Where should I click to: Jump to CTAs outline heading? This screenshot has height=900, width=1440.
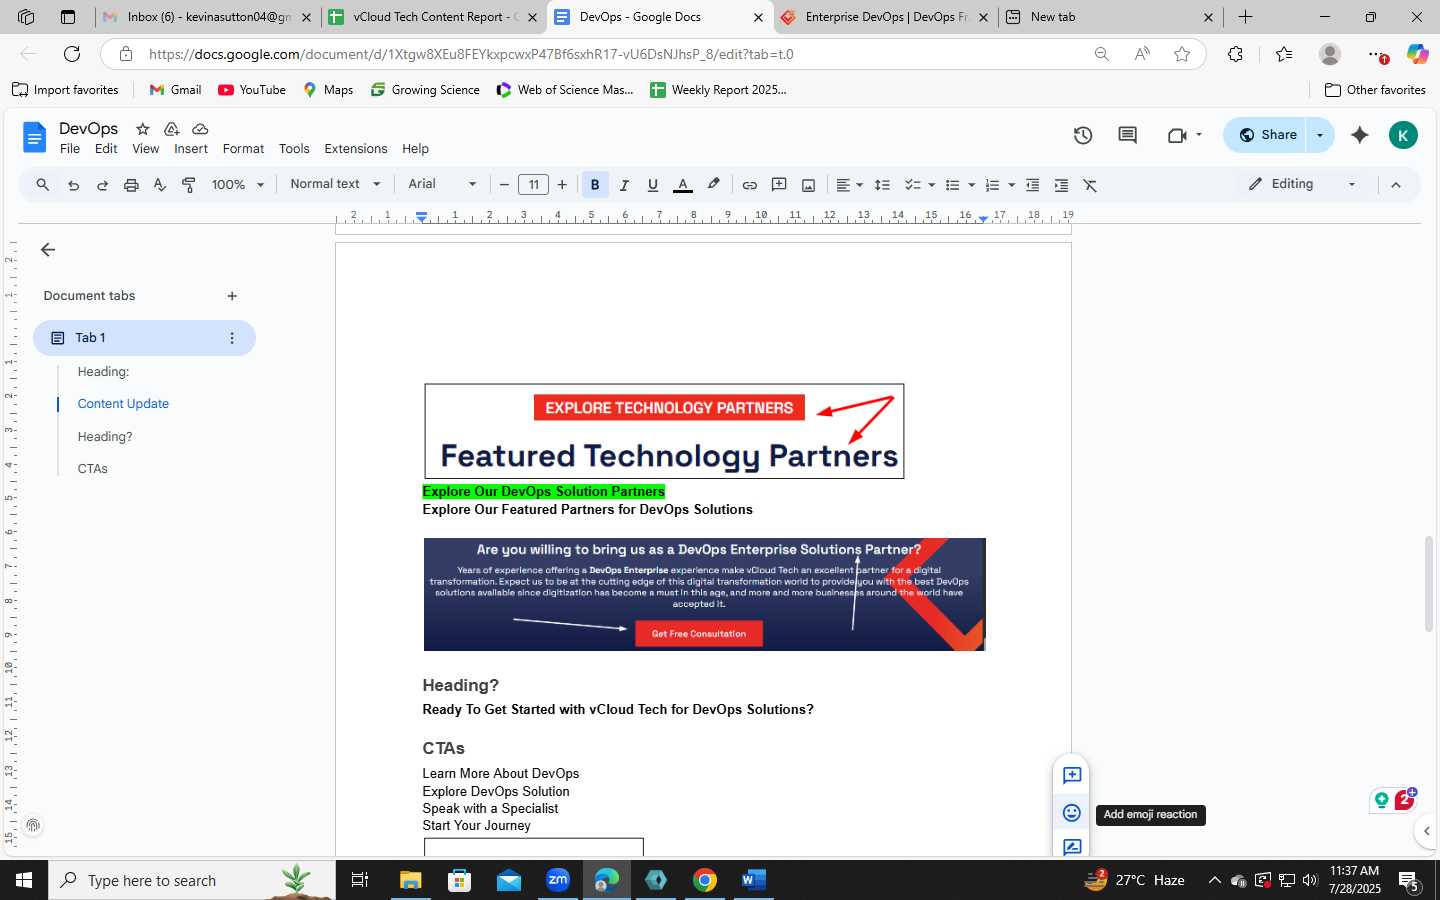pos(93,469)
